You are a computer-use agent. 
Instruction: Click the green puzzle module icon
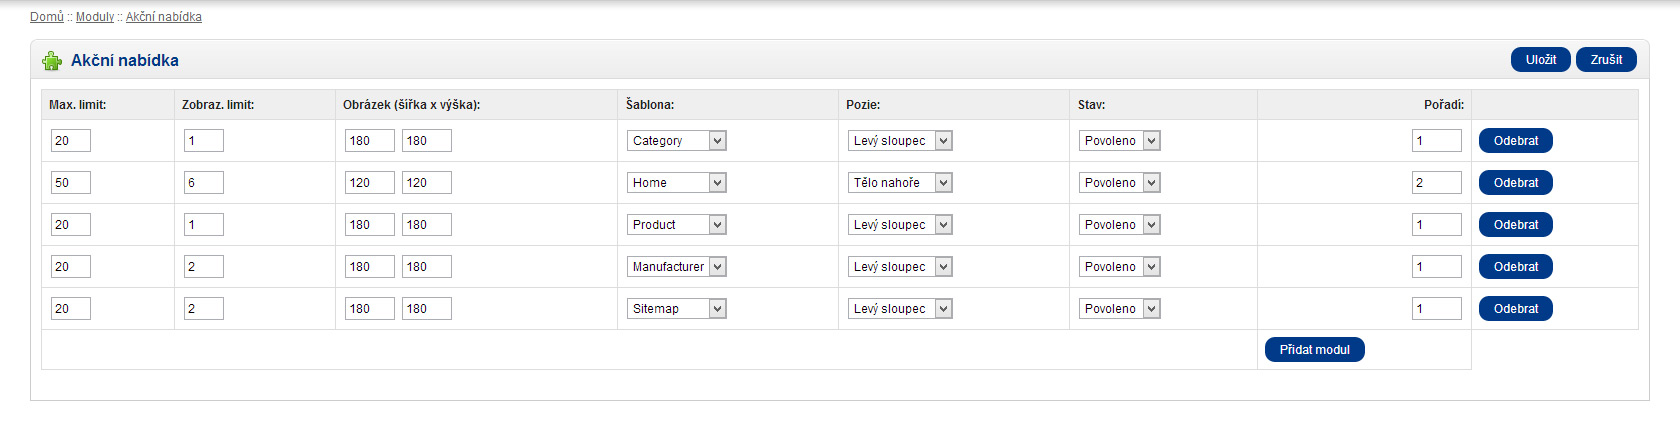click(52, 61)
